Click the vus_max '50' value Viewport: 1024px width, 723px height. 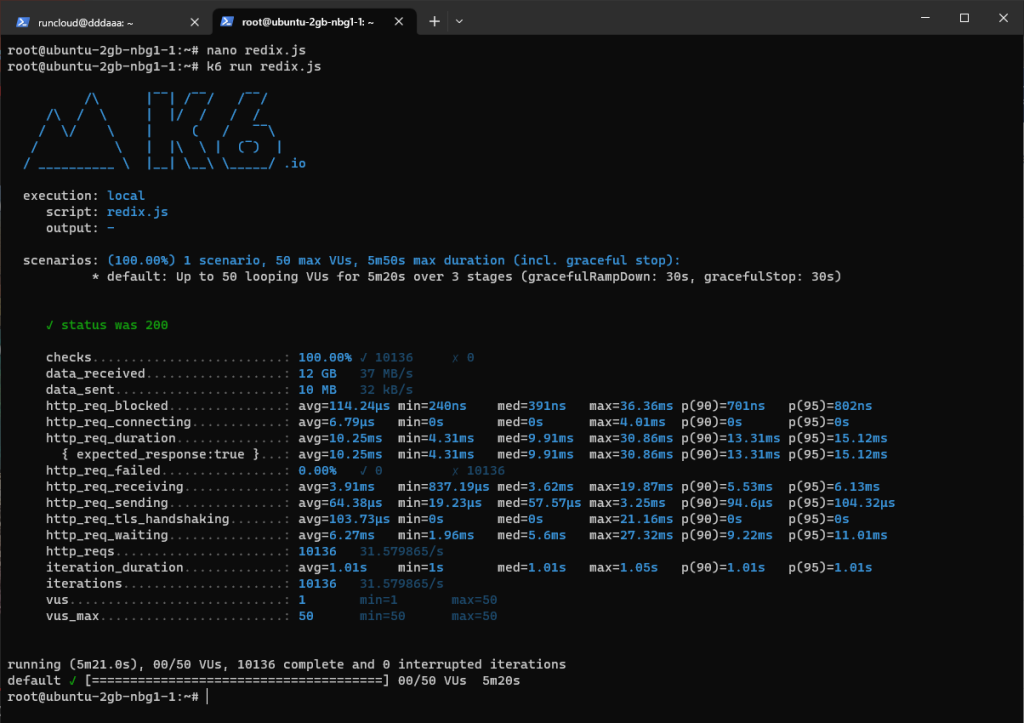306,617
